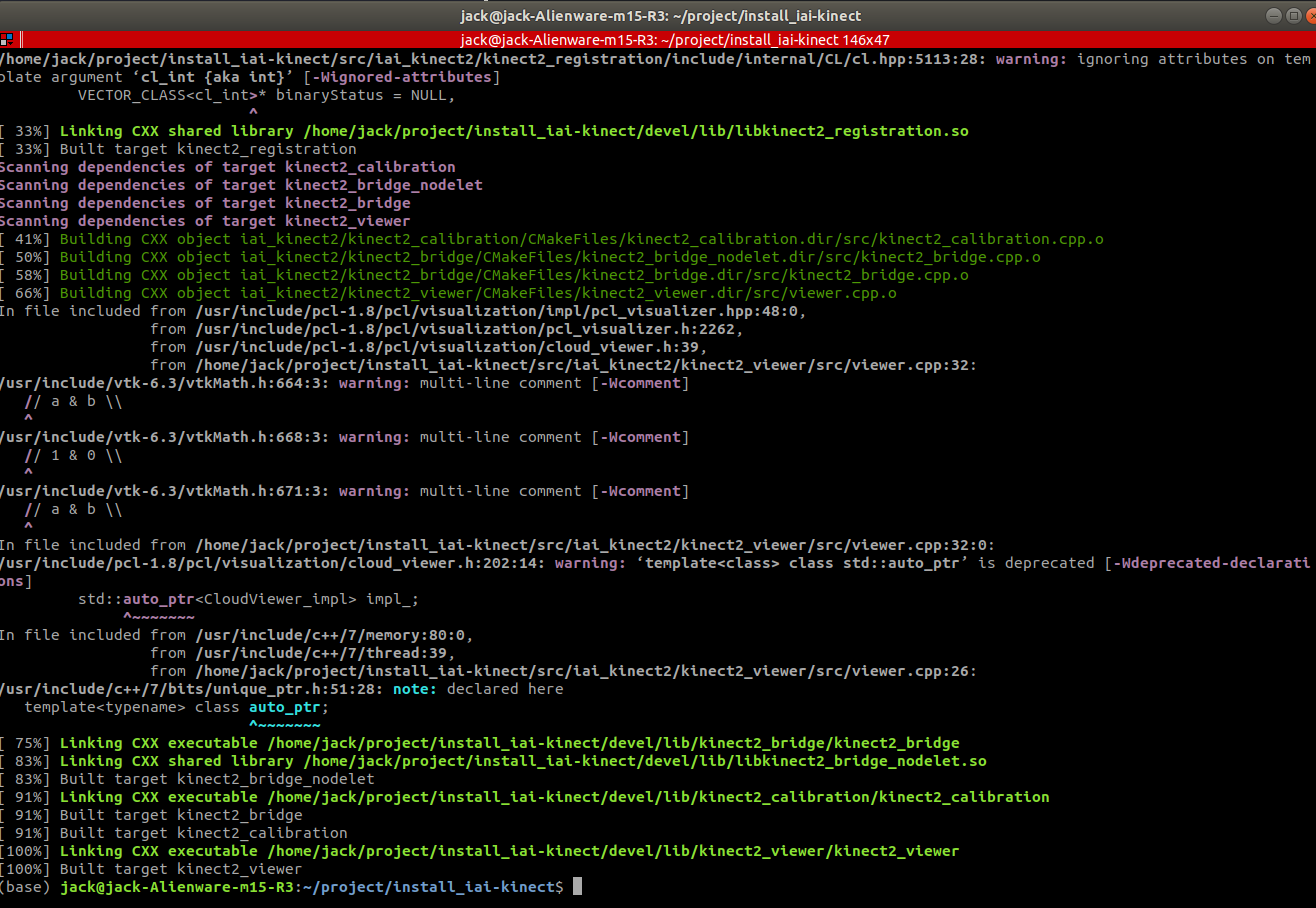Click the 'viewer.cpp:32:0' included-from line

coord(497,545)
